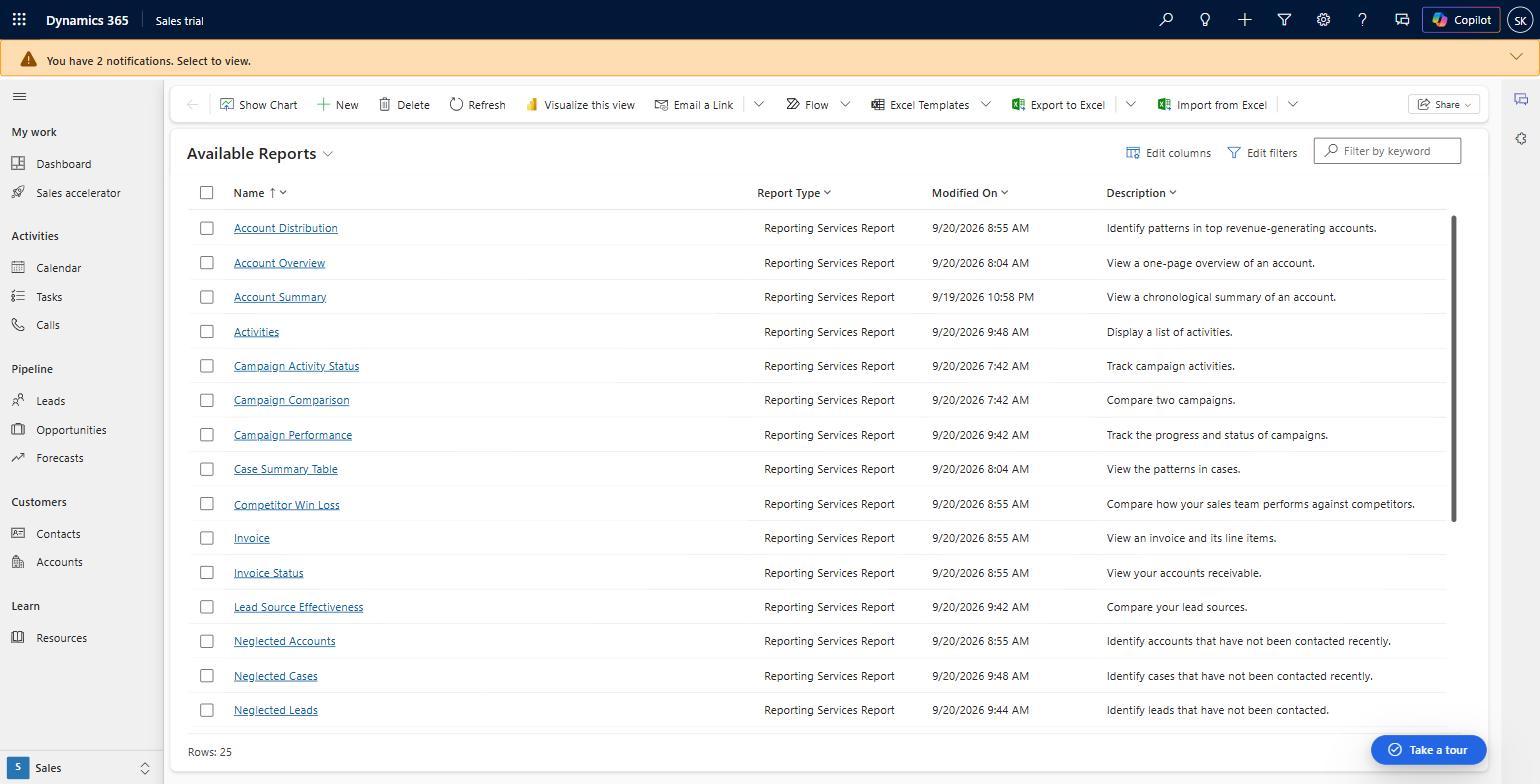1540x784 pixels.
Task: Click Excel Templates command
Action: [919, 105]
